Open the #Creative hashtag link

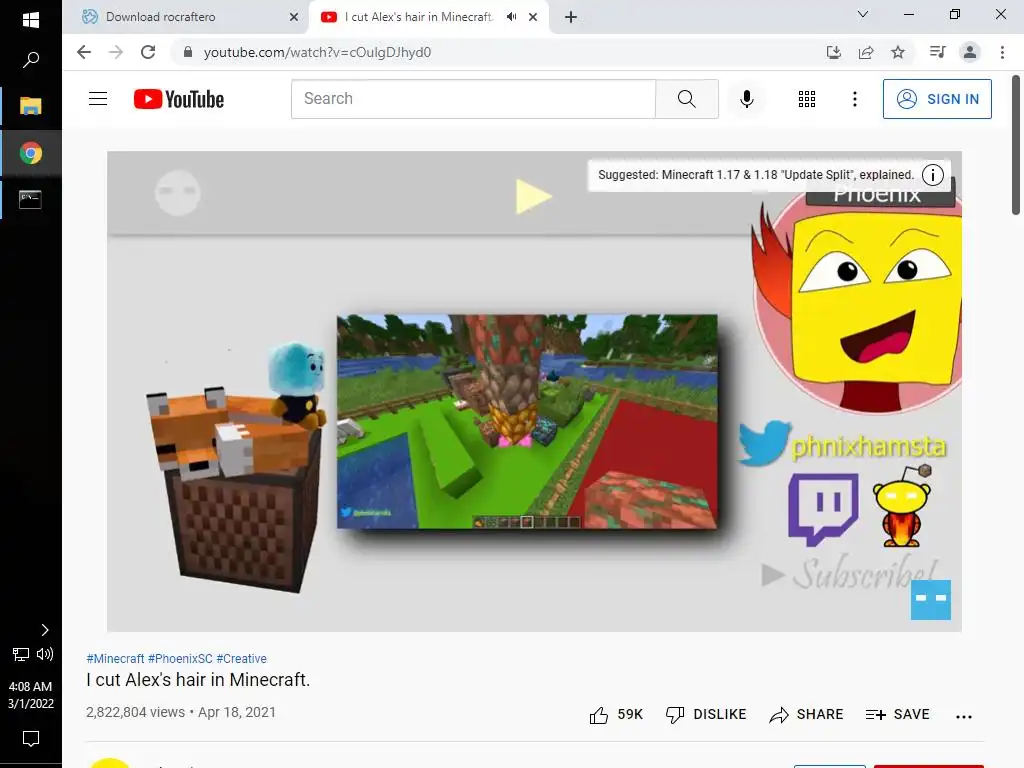click(x=242, y=658)
